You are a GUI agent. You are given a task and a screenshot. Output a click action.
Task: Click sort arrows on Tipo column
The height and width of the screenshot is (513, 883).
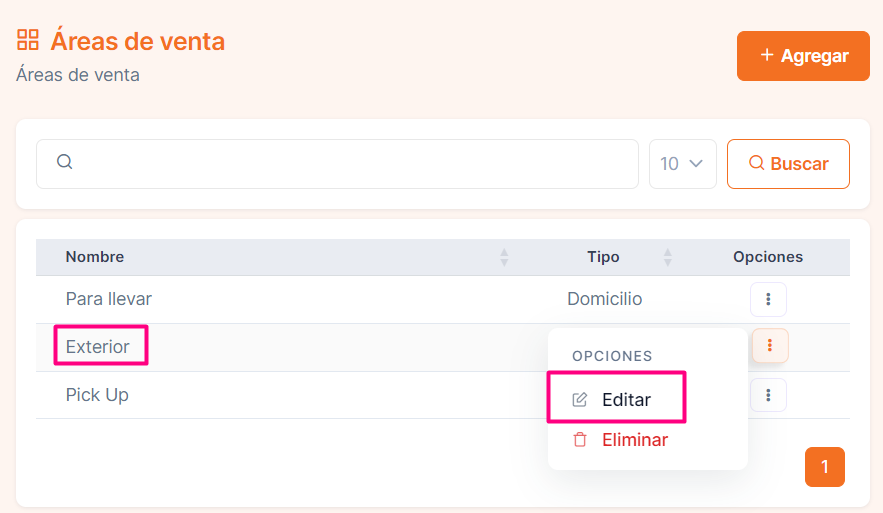point(668,257)
